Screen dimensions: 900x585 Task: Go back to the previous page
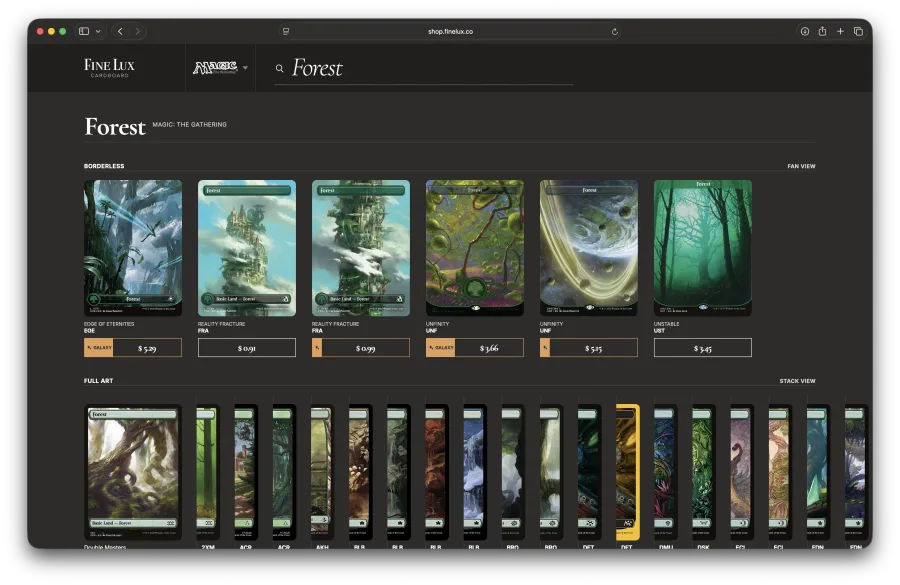[120, 32]
